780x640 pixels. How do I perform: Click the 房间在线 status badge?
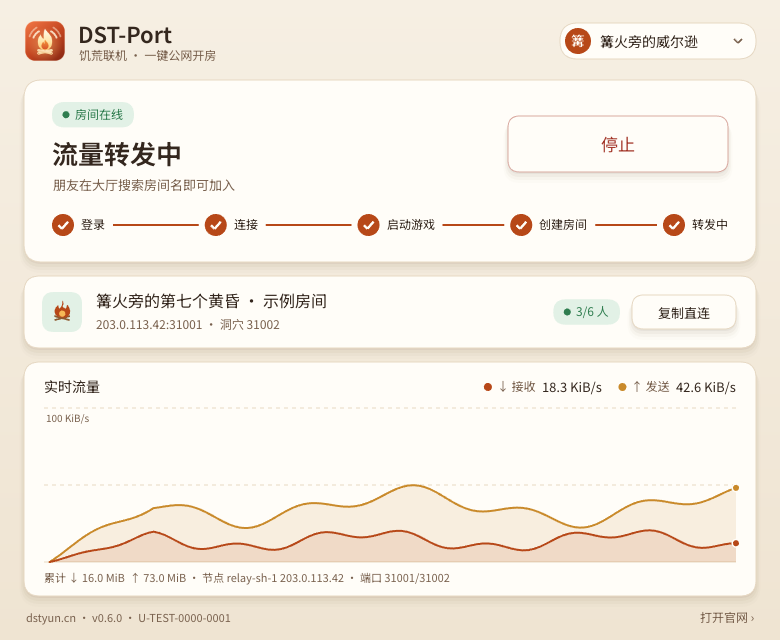(x=93, y=115)
